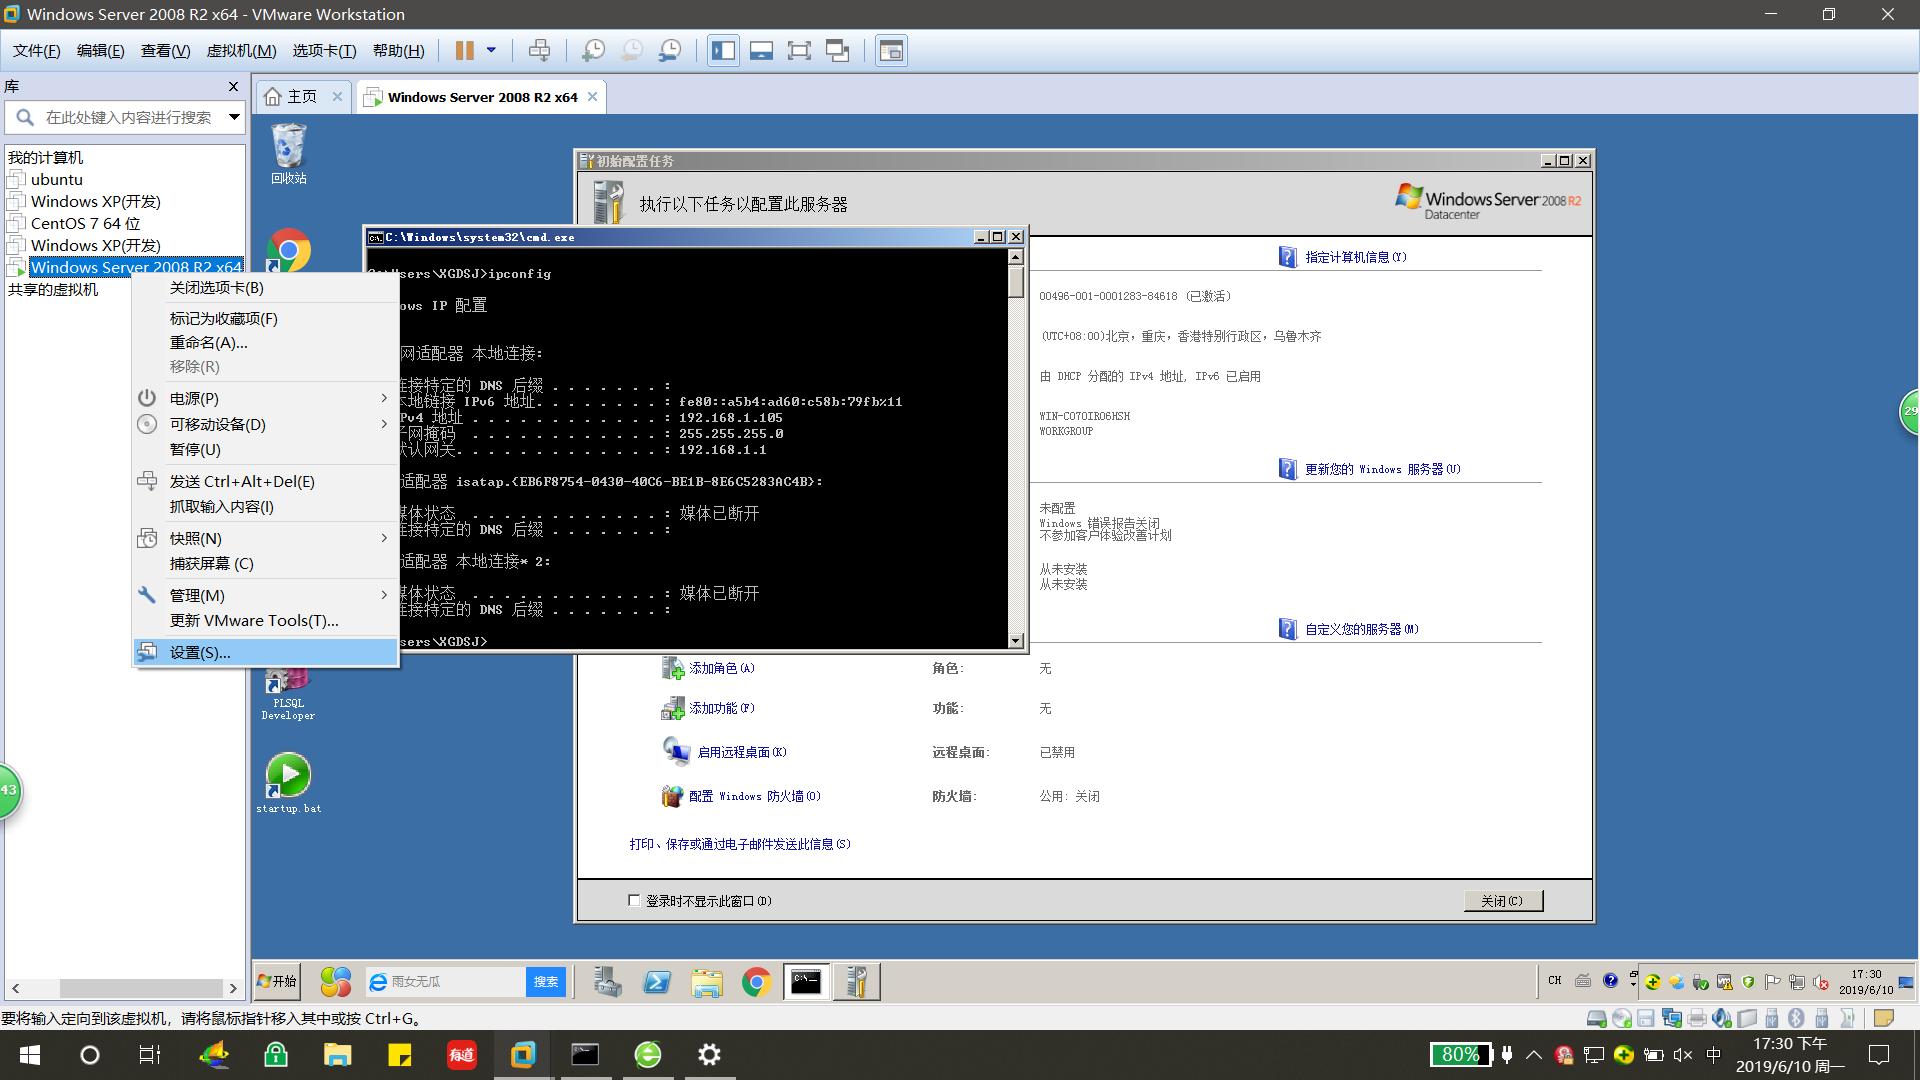Open the power options dropdown arrow beside pause
Screen dimensions: 1920x1080
491,50
